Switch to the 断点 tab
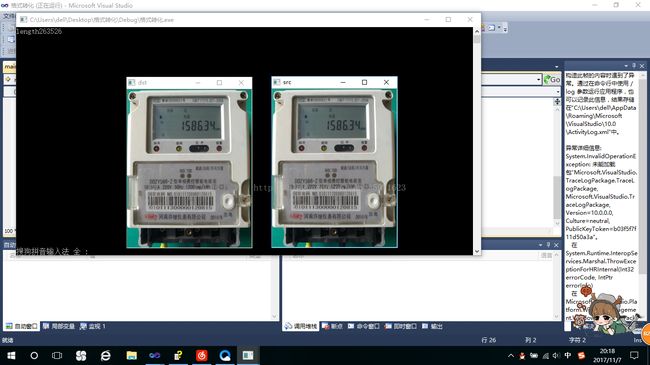 (x=332, y=326)
